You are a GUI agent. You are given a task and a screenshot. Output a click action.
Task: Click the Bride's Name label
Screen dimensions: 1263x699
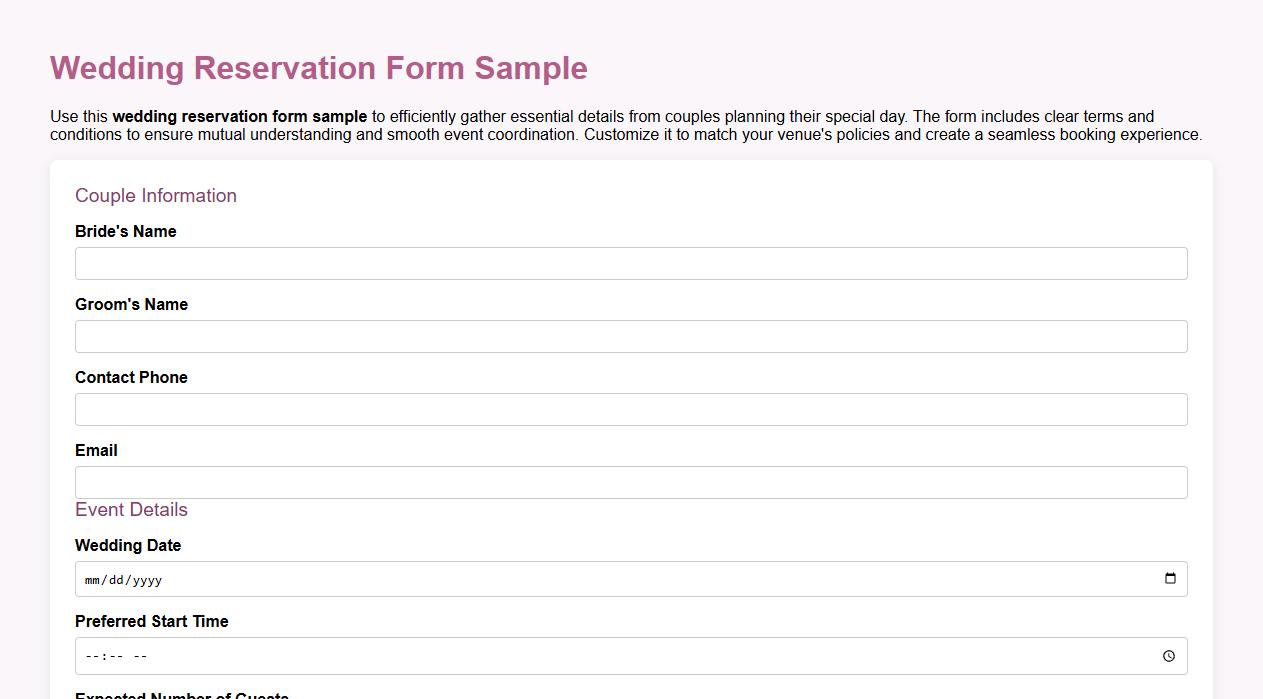tap(125, 231)
